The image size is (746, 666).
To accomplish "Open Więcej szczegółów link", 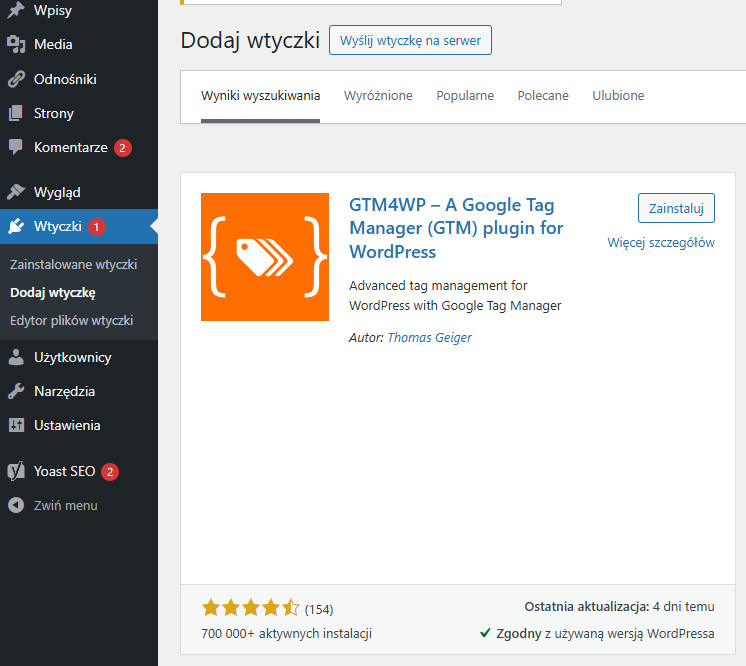I will (x=661, y=243).
